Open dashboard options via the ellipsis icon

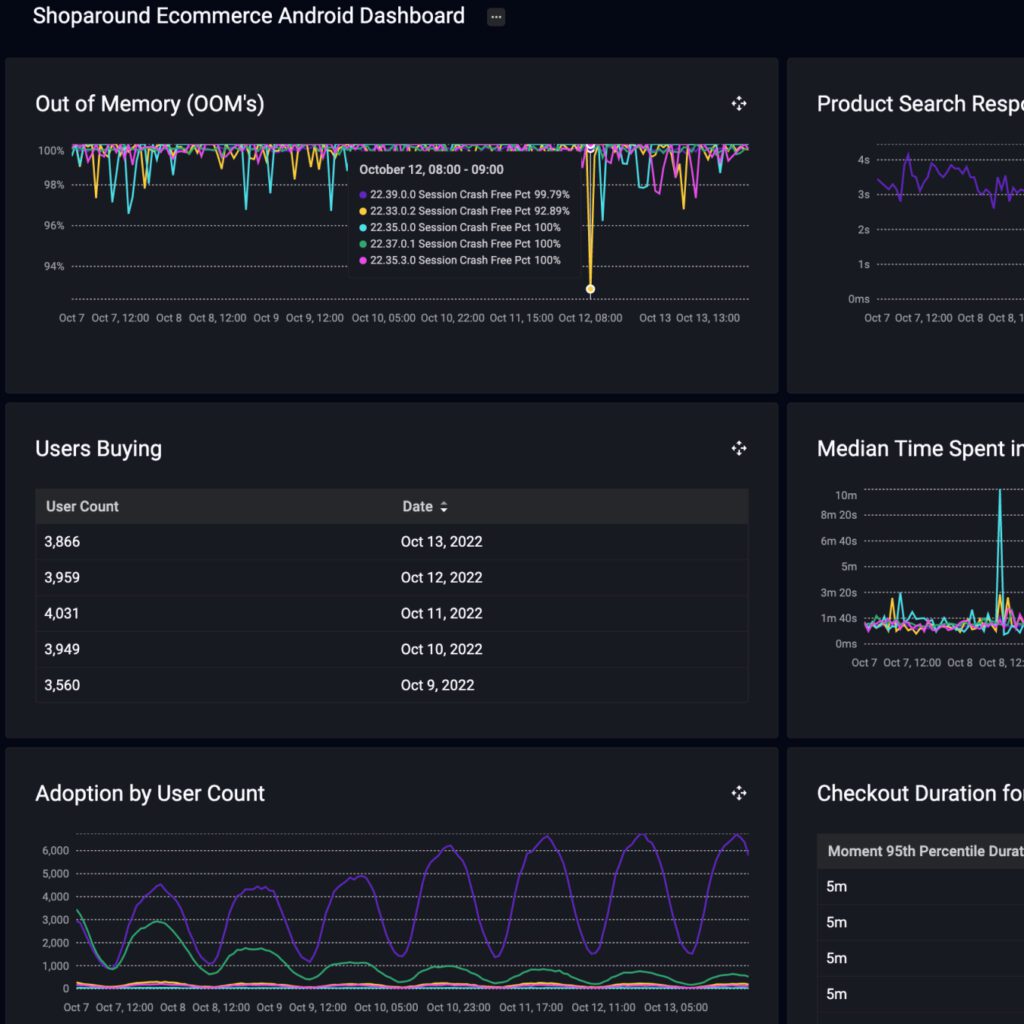tap(496, 16)
